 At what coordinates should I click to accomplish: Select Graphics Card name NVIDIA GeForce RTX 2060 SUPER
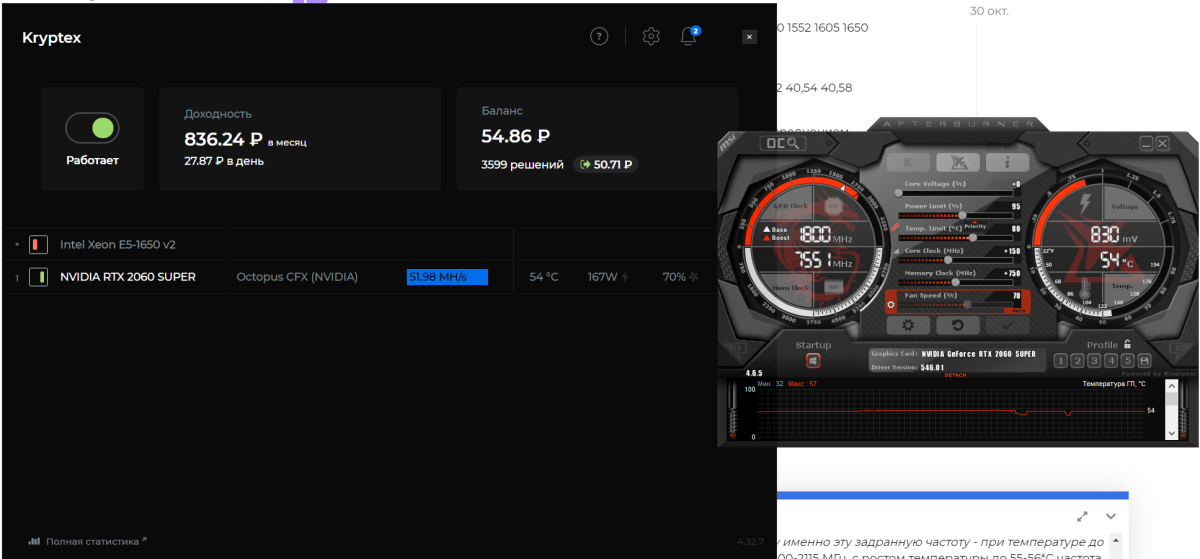[x=979, y=354]
